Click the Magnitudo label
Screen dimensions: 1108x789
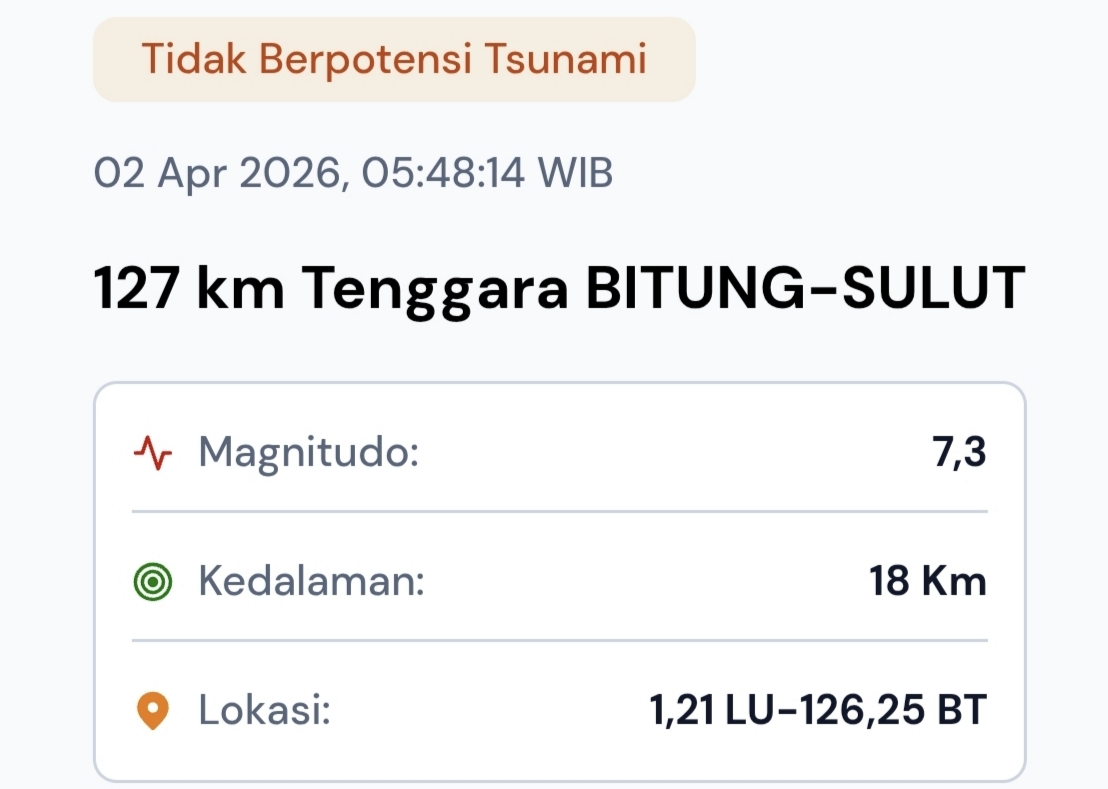click(308, 454)
